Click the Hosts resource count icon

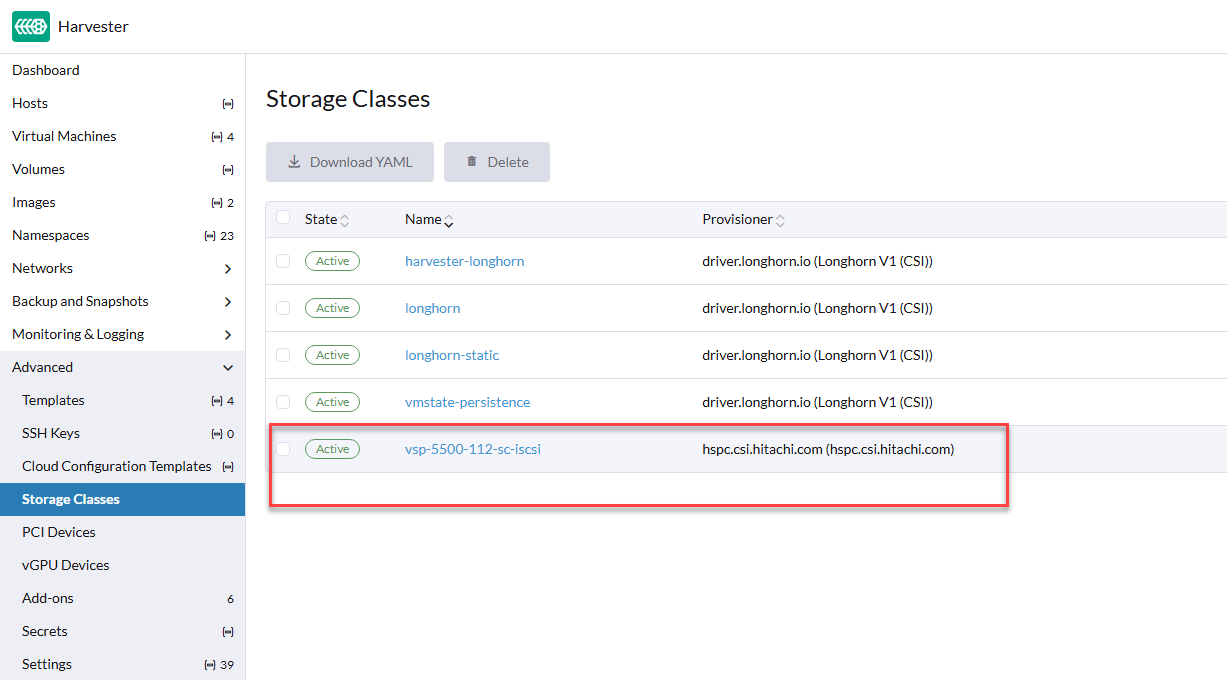click(228, 104)
